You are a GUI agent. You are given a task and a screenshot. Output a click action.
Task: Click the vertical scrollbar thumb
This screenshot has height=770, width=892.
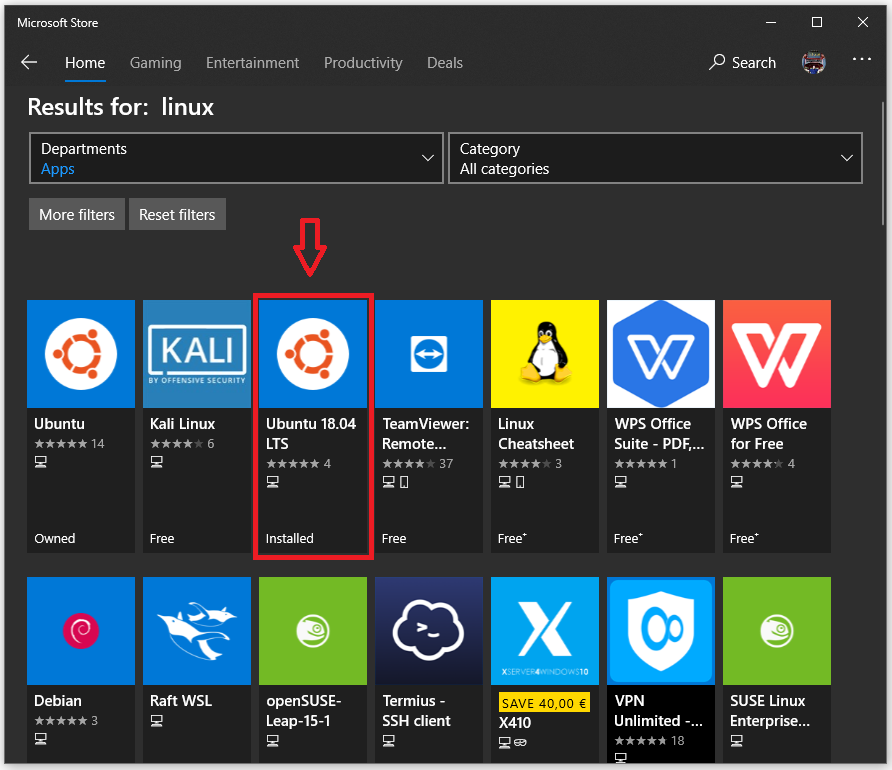click(x=883, y=164)
